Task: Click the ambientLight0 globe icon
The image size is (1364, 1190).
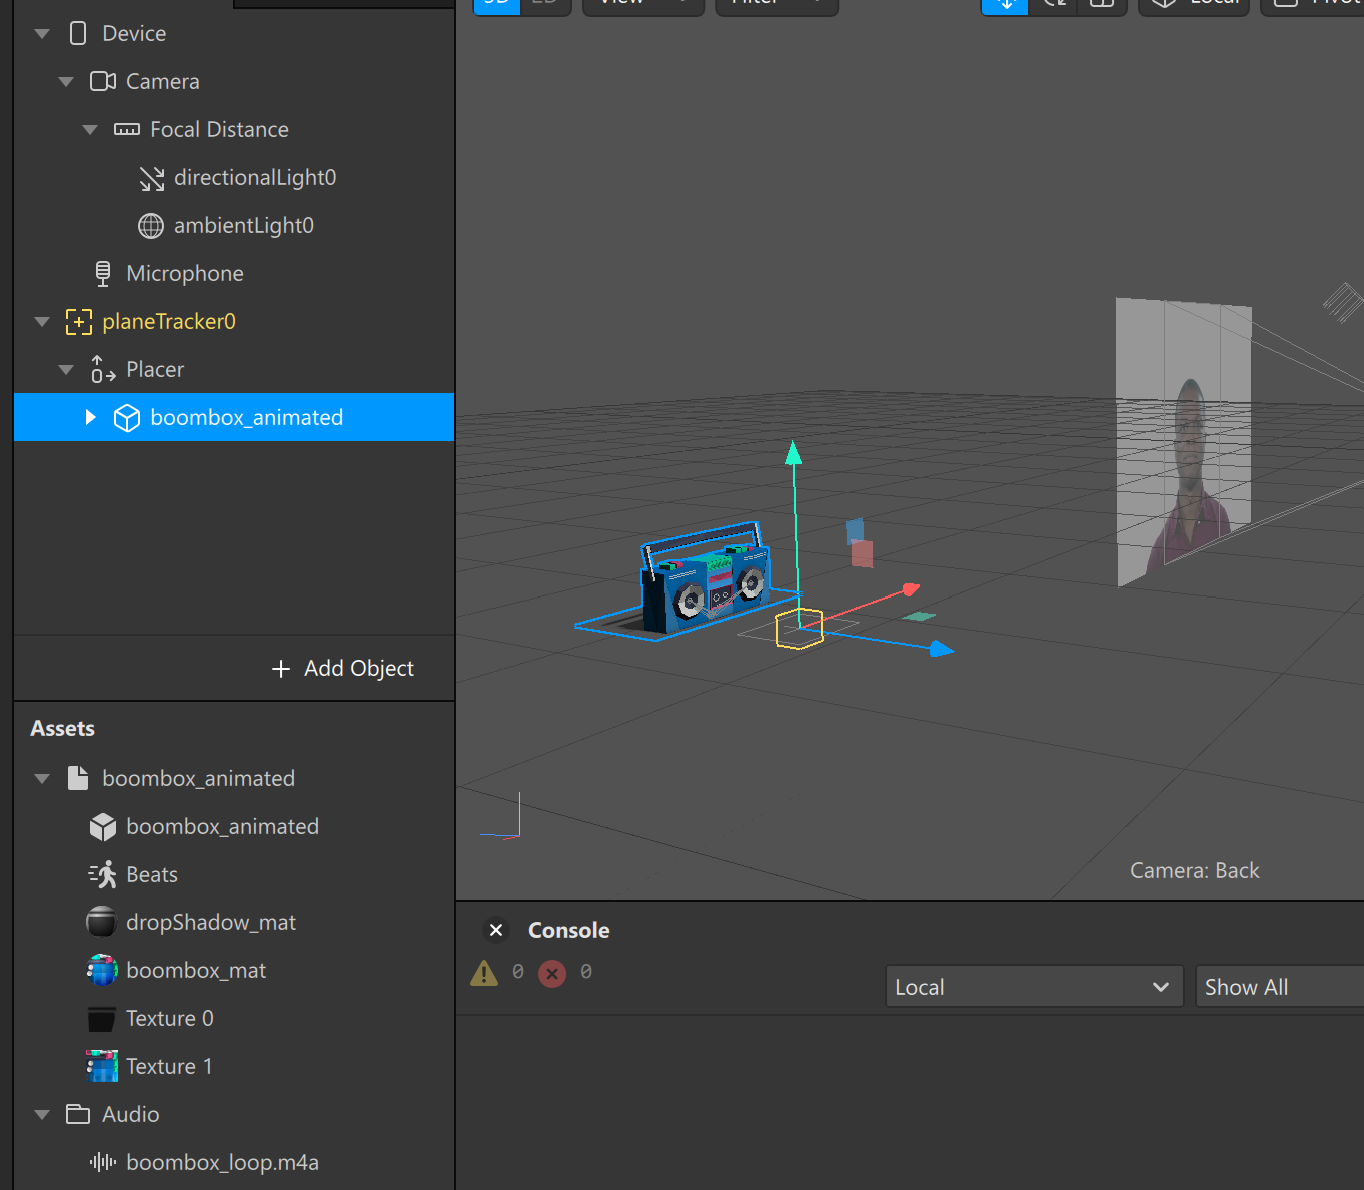Action: pos(151,226)
